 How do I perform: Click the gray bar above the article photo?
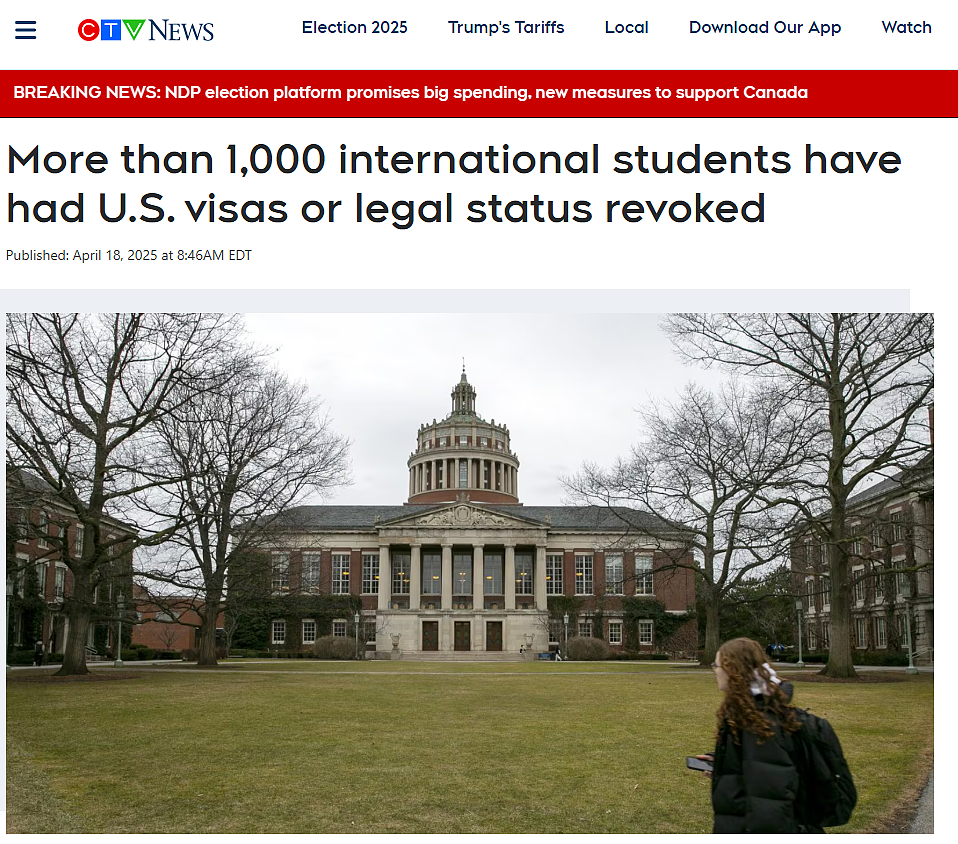(x=455, y=301)
